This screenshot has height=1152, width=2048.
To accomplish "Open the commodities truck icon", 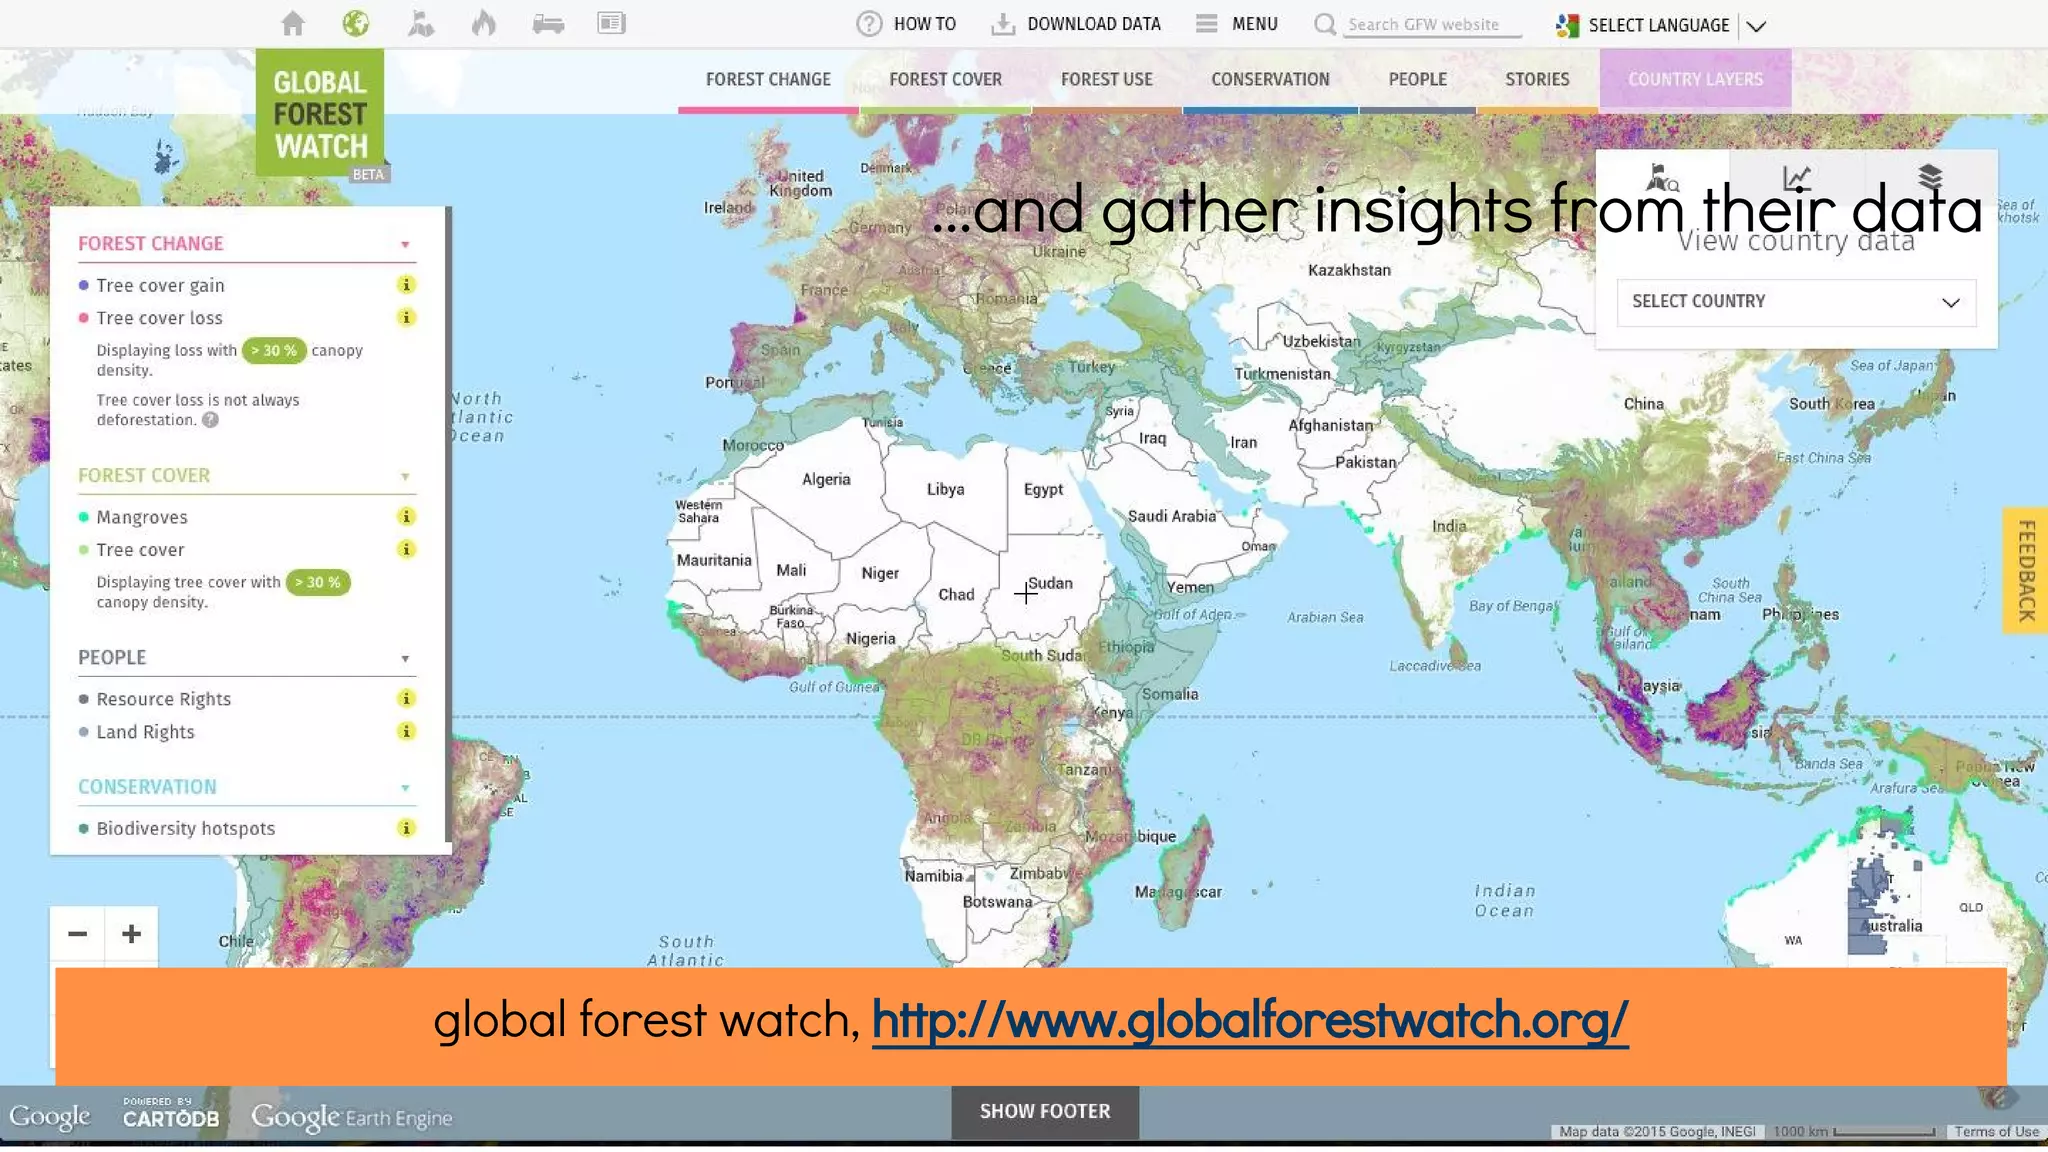I will (x=548, y=24).
